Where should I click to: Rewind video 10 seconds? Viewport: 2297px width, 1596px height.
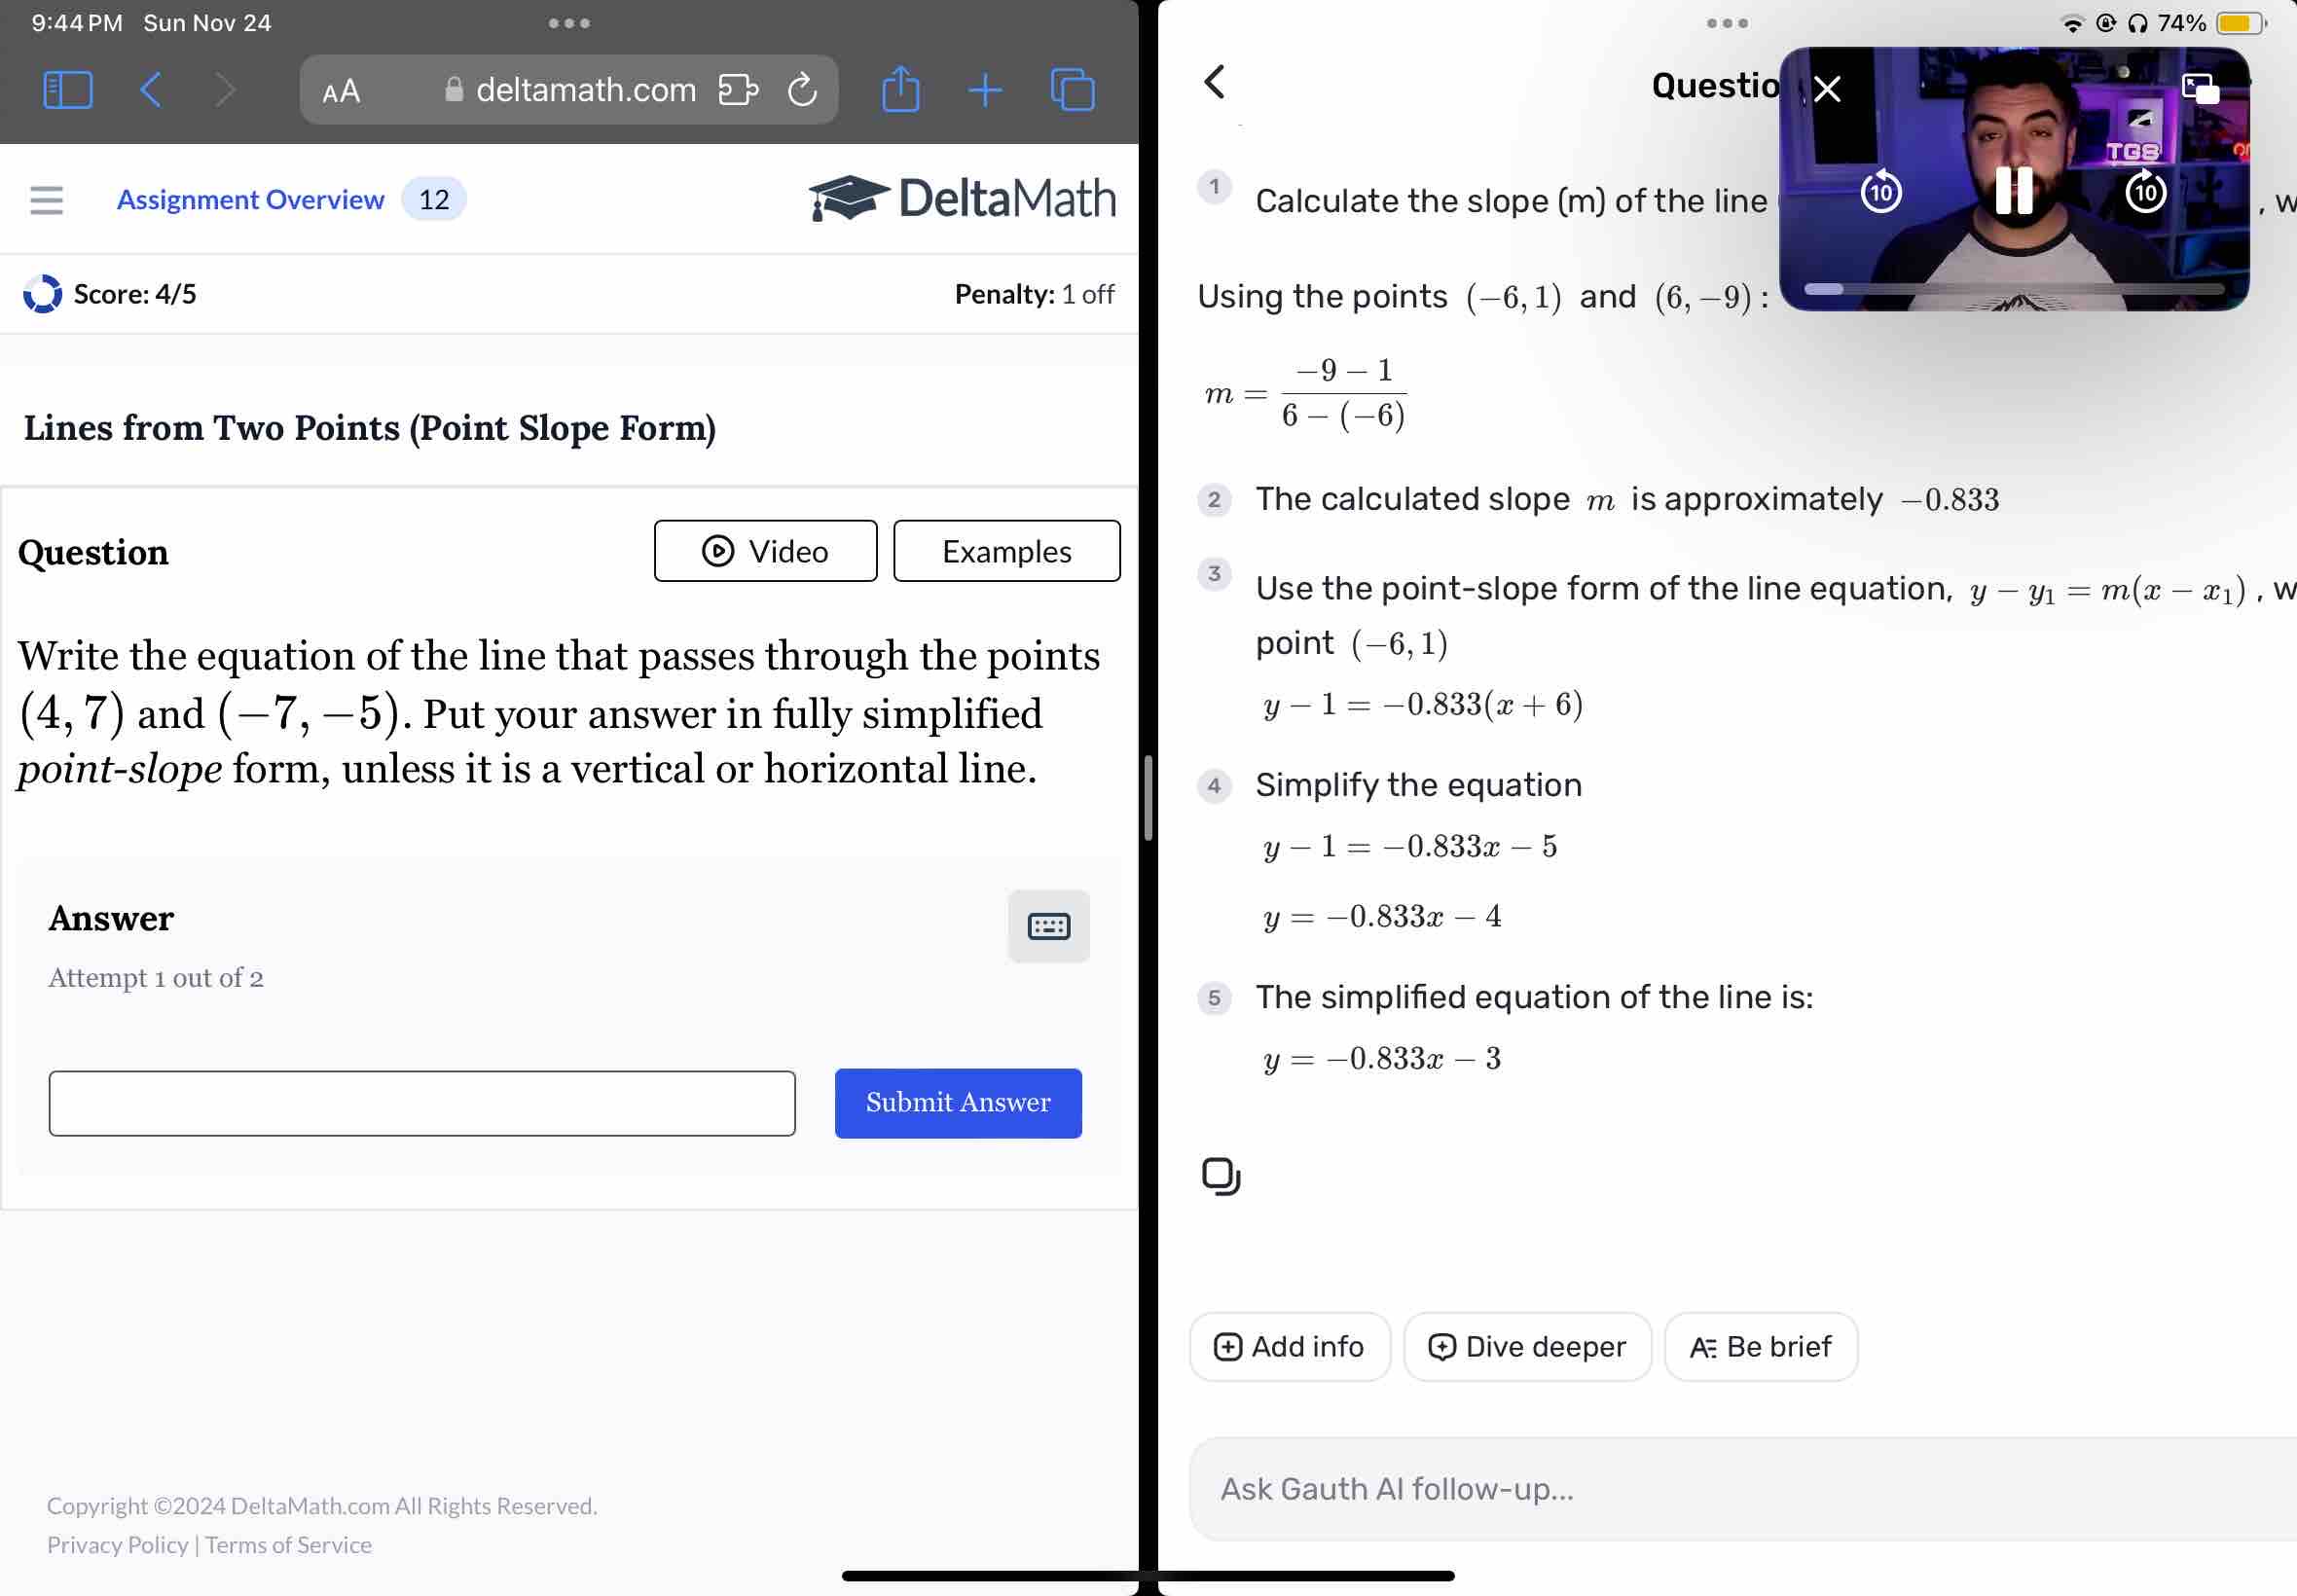1881,191
